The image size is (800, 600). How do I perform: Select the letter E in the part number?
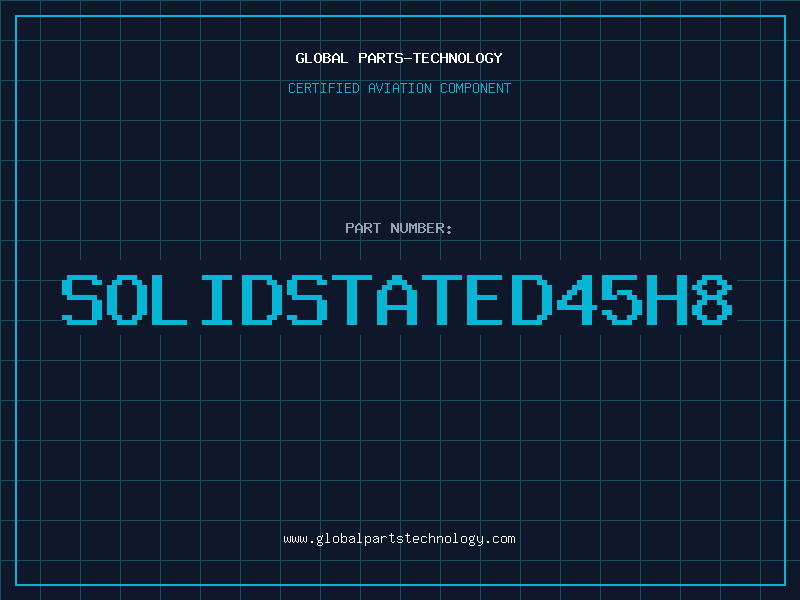click(x=489, y=300)
